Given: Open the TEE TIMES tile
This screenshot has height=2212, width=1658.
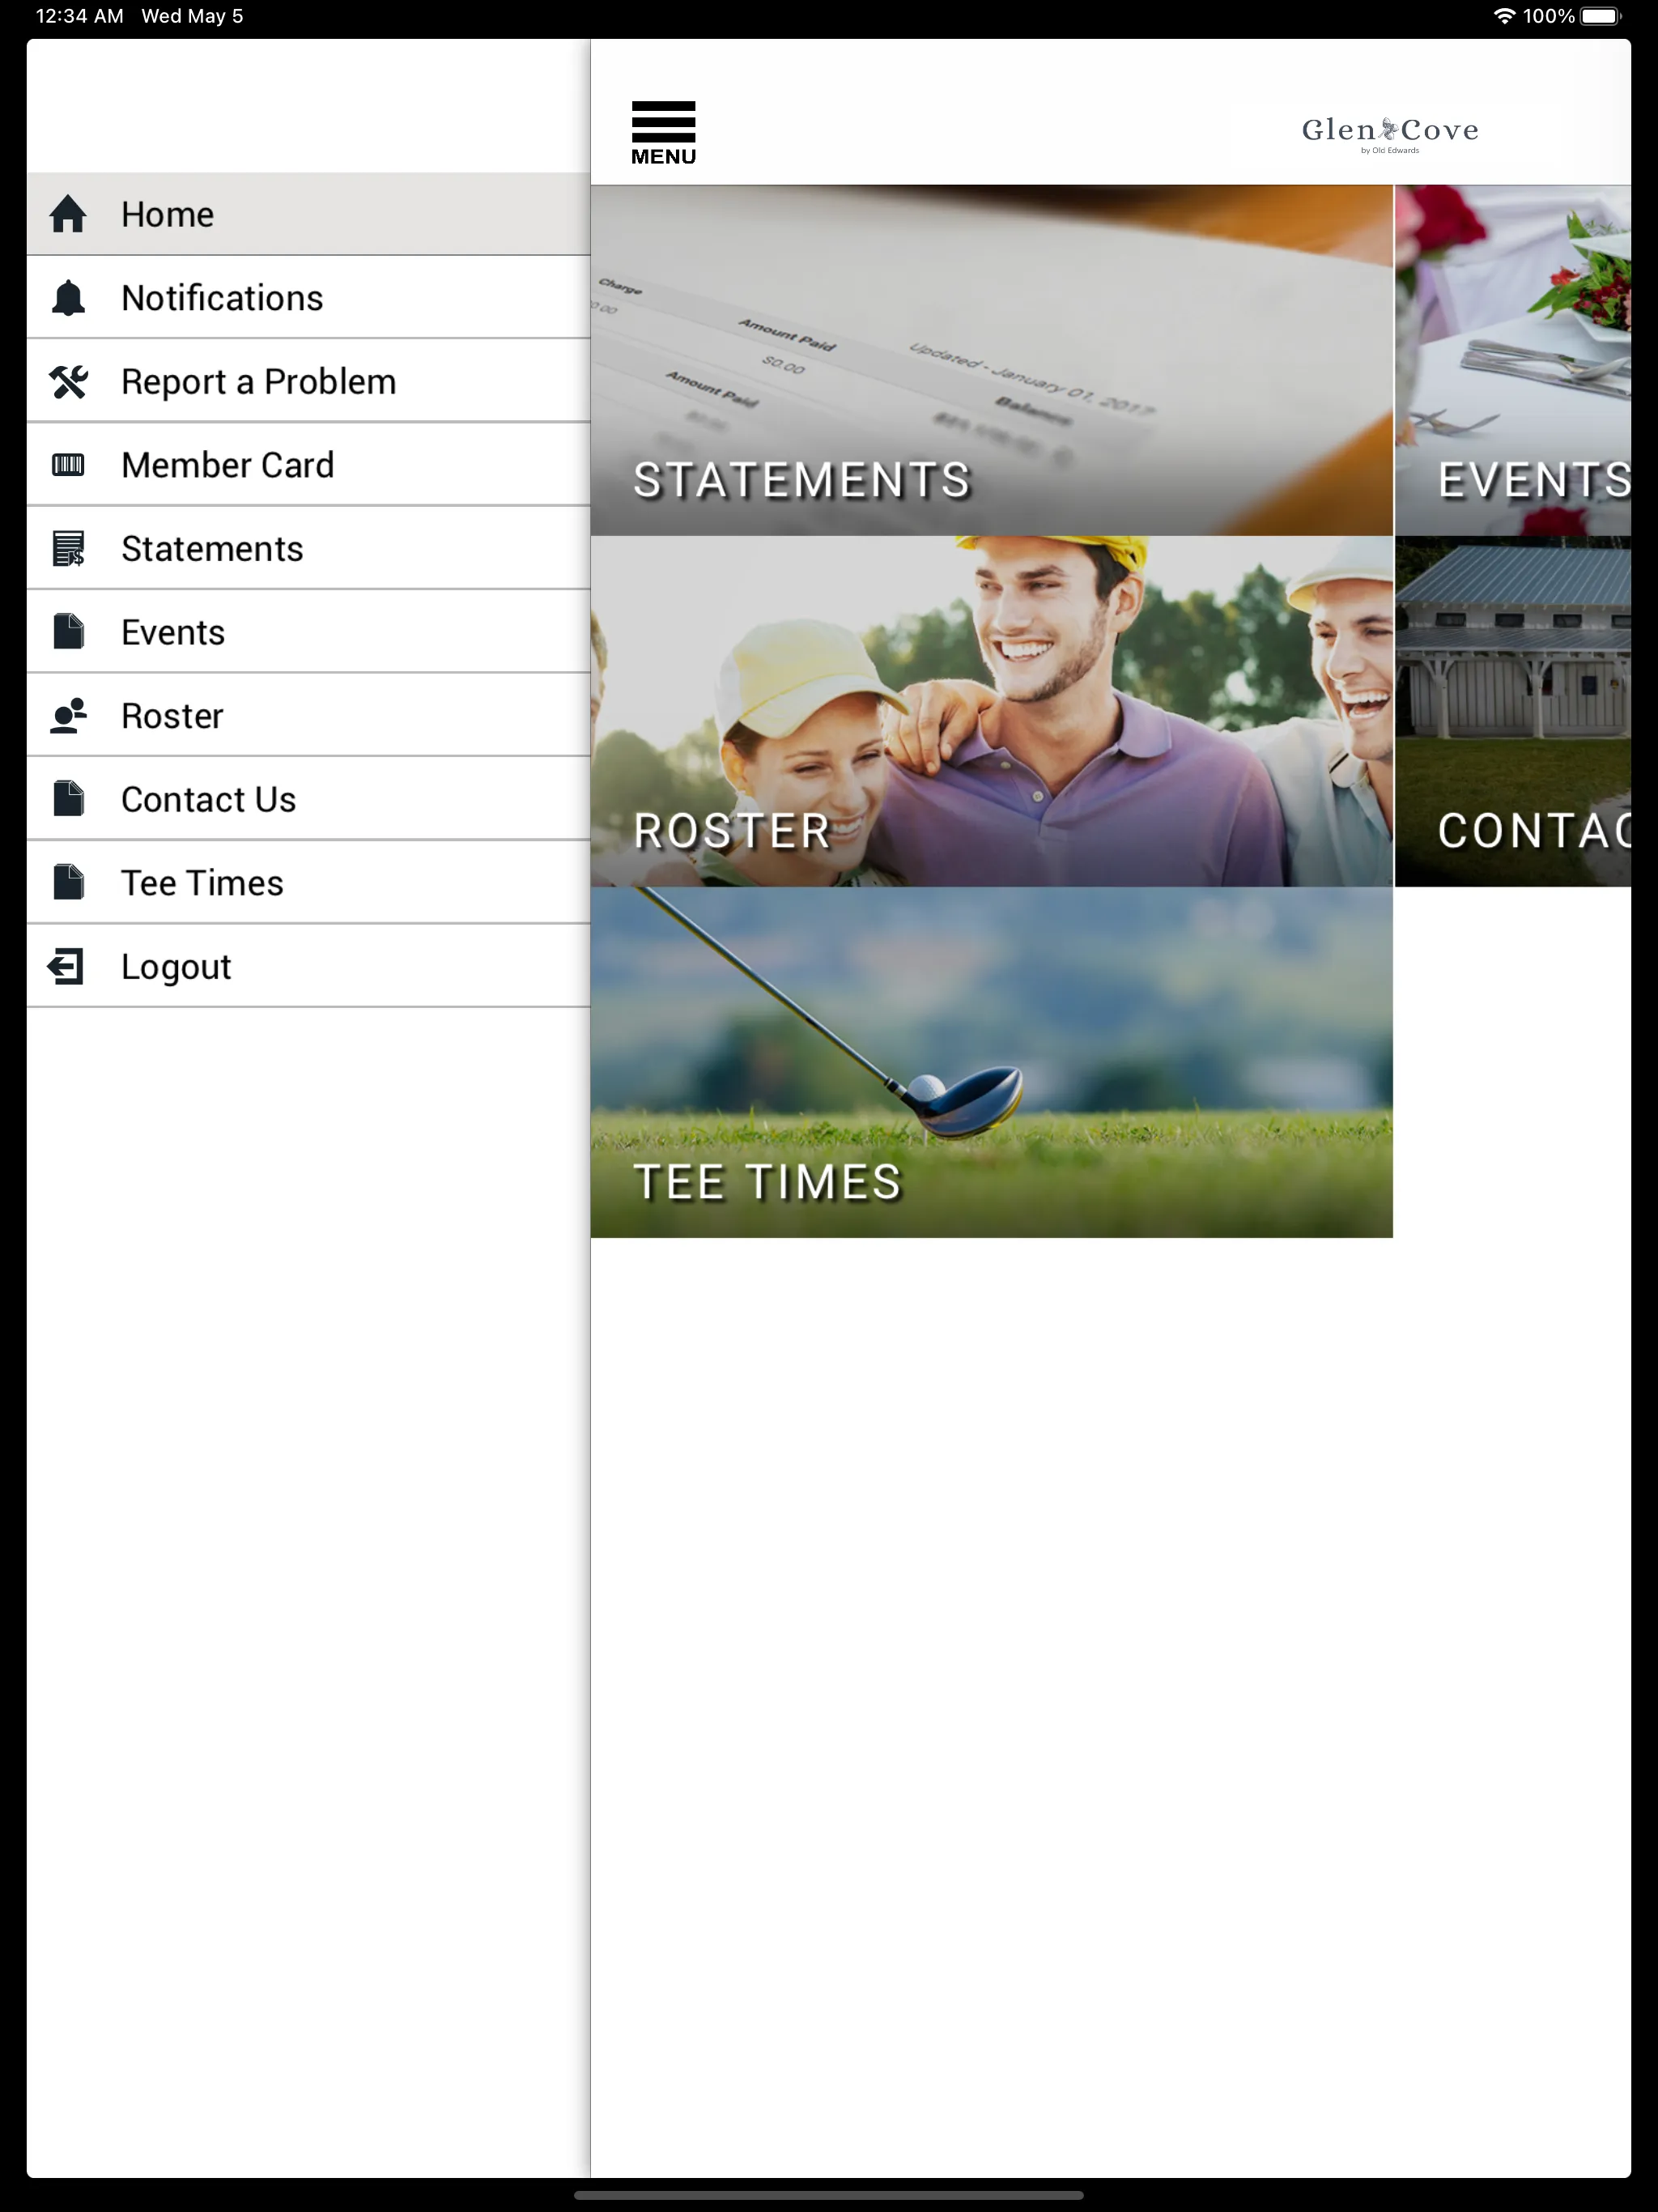Looking at the screenshot, I should 991,1062.
